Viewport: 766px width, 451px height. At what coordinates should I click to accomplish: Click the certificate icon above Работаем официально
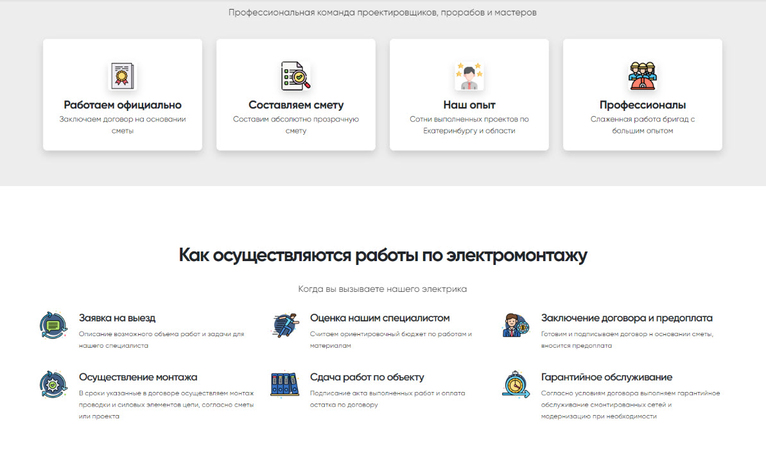coord(122,76)
